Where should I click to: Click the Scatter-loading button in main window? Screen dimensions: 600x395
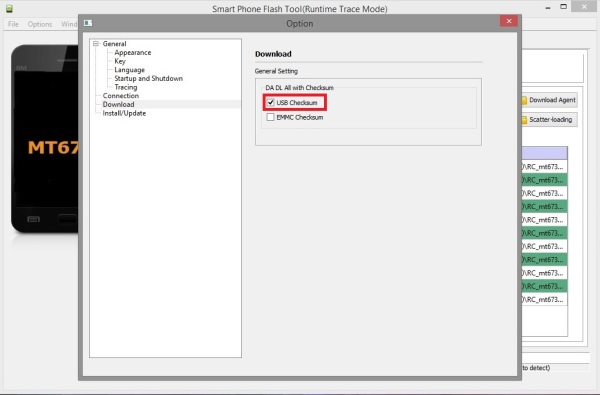click(x=549, y=119)
